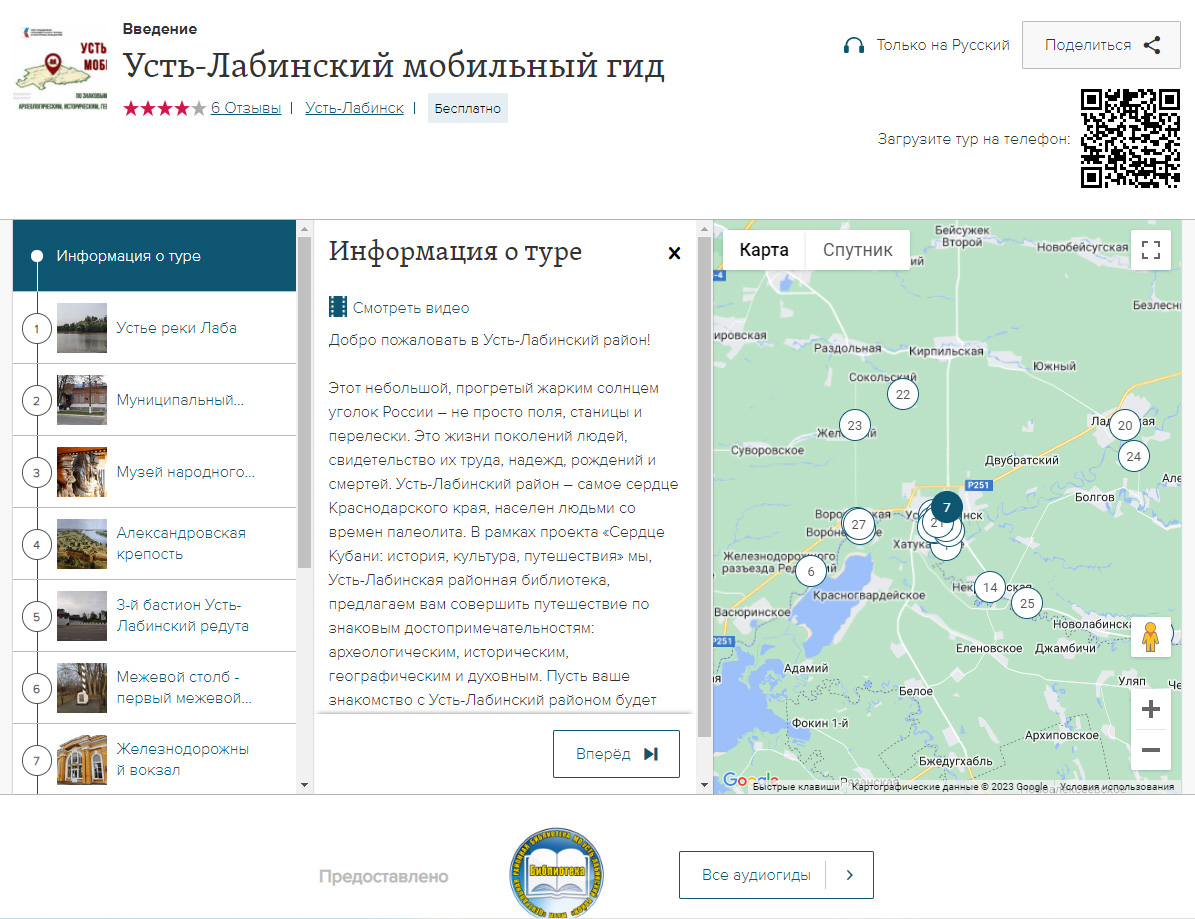Click numbered circle 4 in the timeline

coord(37,545)
